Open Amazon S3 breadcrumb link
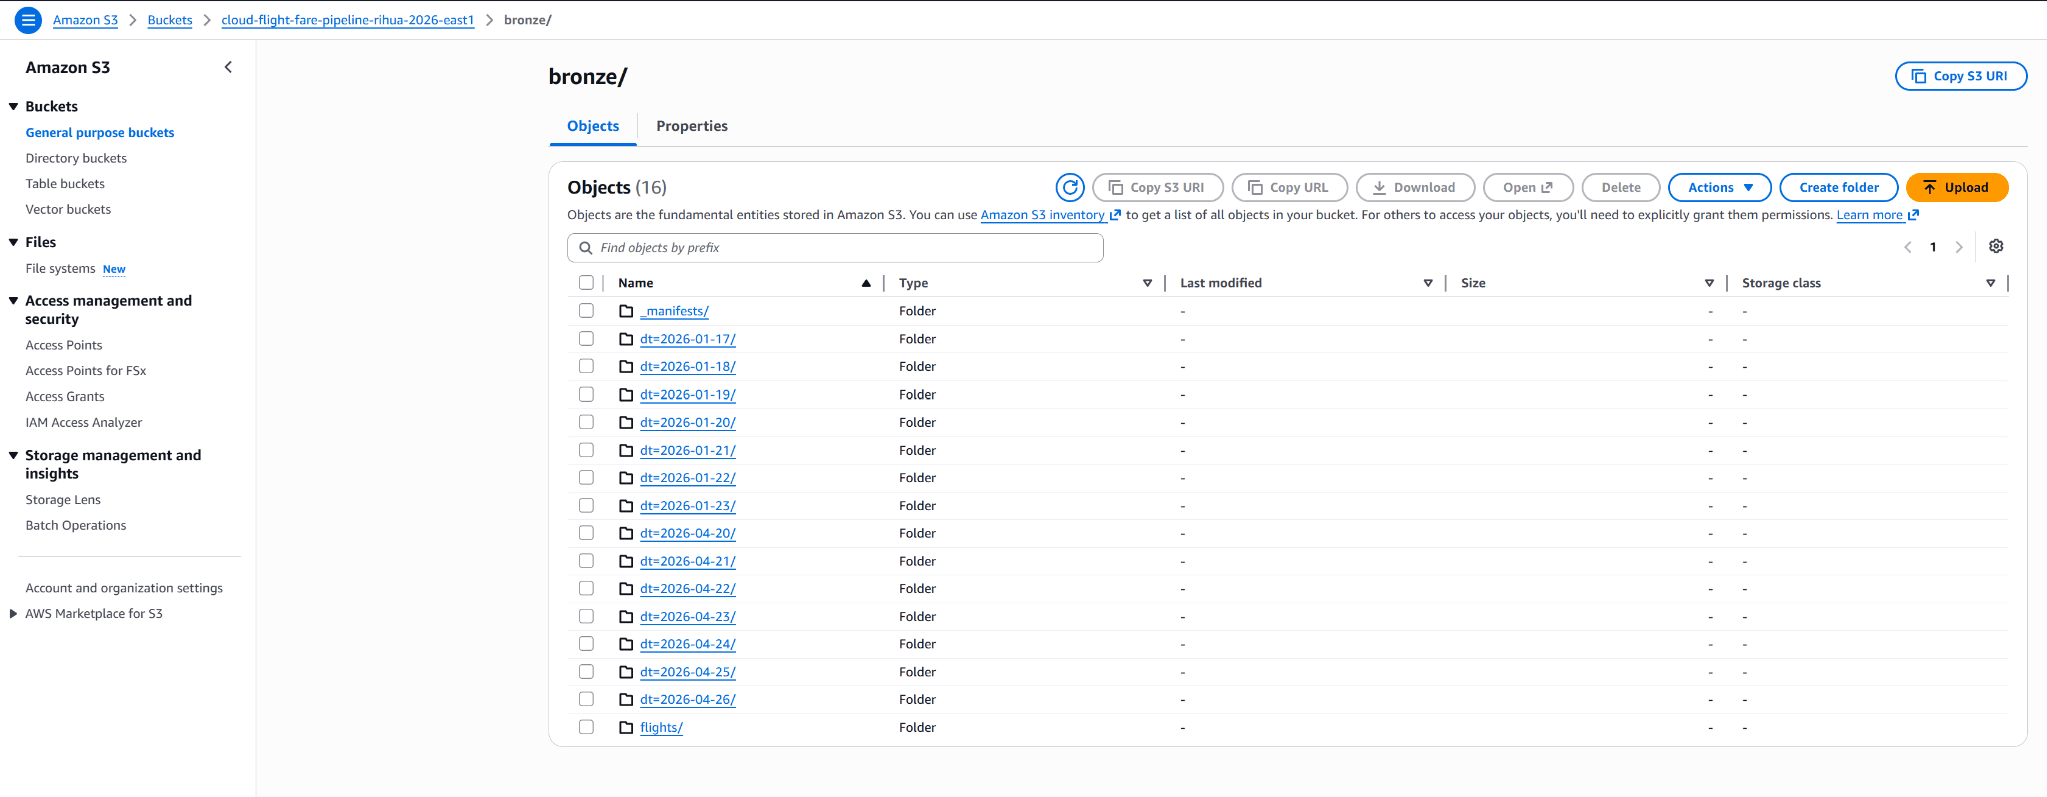Screen dimensions: 2047x797 tap(85, 20)
